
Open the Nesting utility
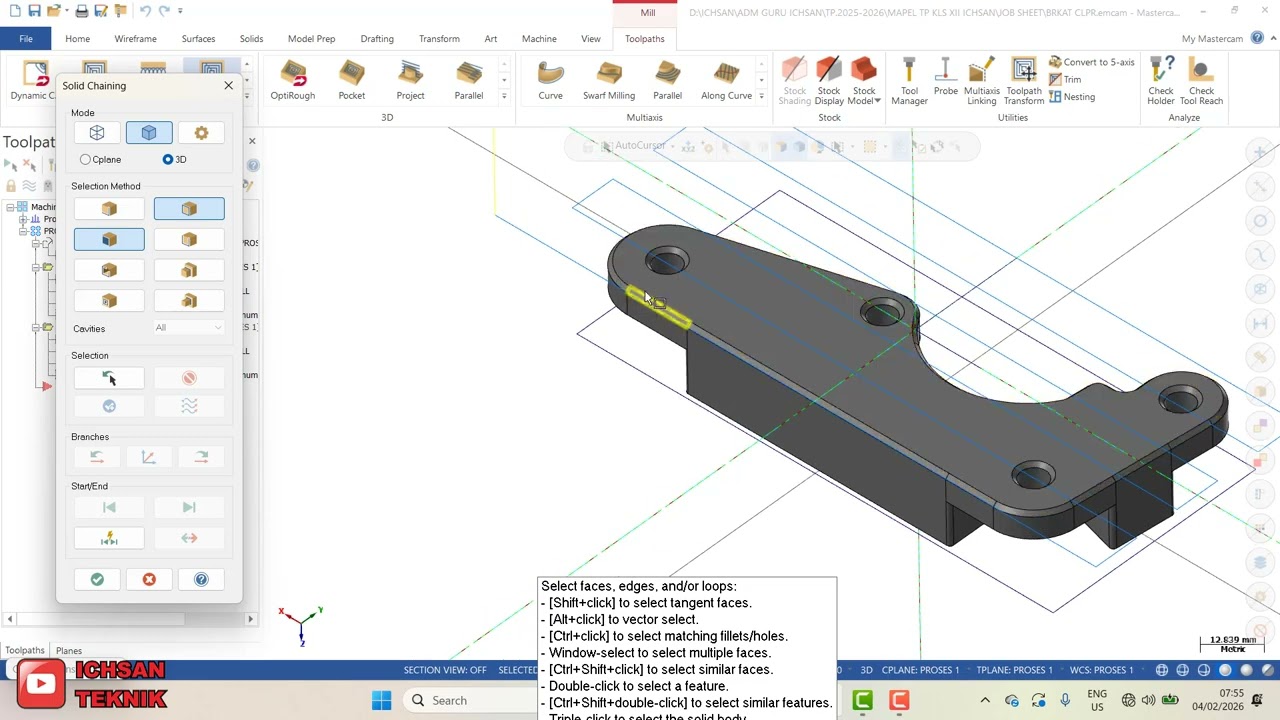[x=1072, y=97]
